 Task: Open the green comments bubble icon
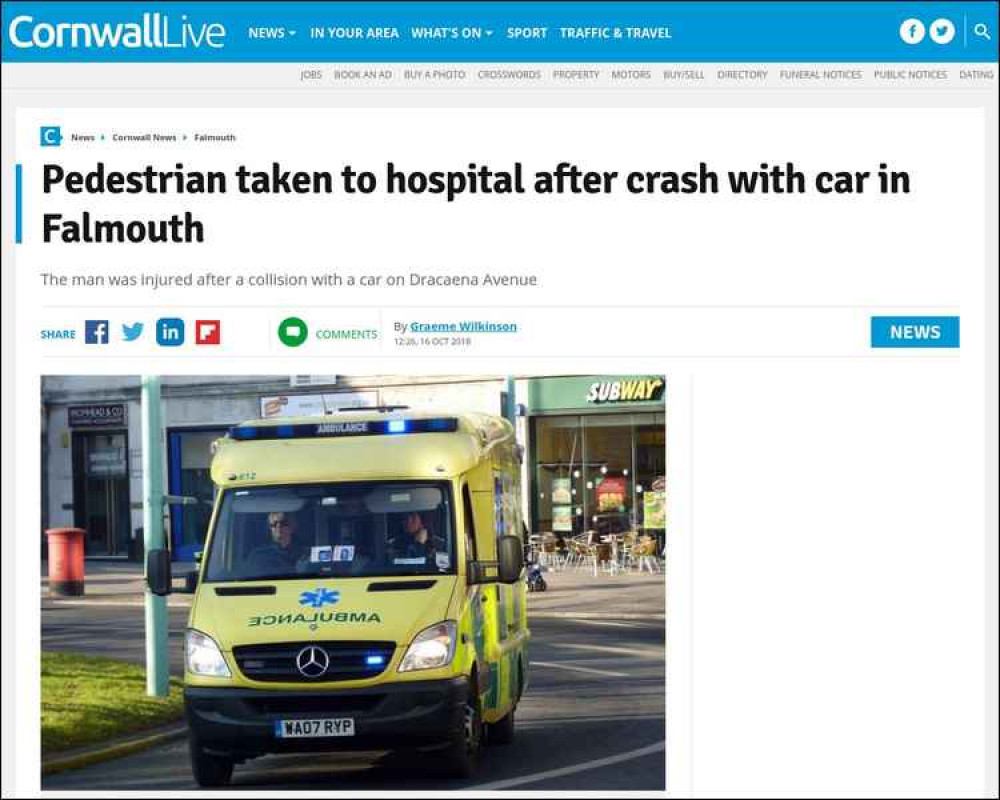pyautogui.click(x=293, y=332)
